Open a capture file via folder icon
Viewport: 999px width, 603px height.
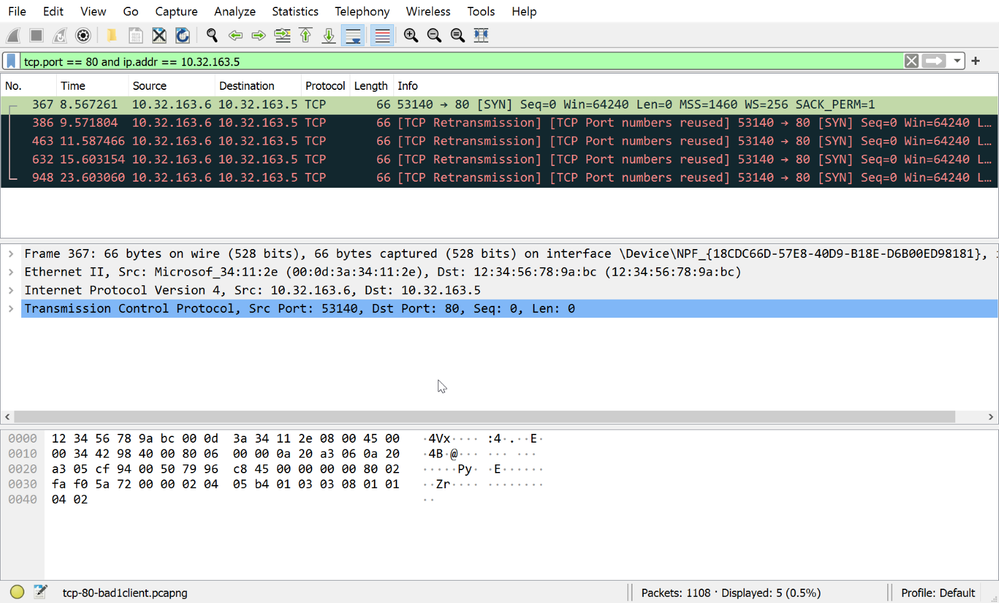point(111,36)
